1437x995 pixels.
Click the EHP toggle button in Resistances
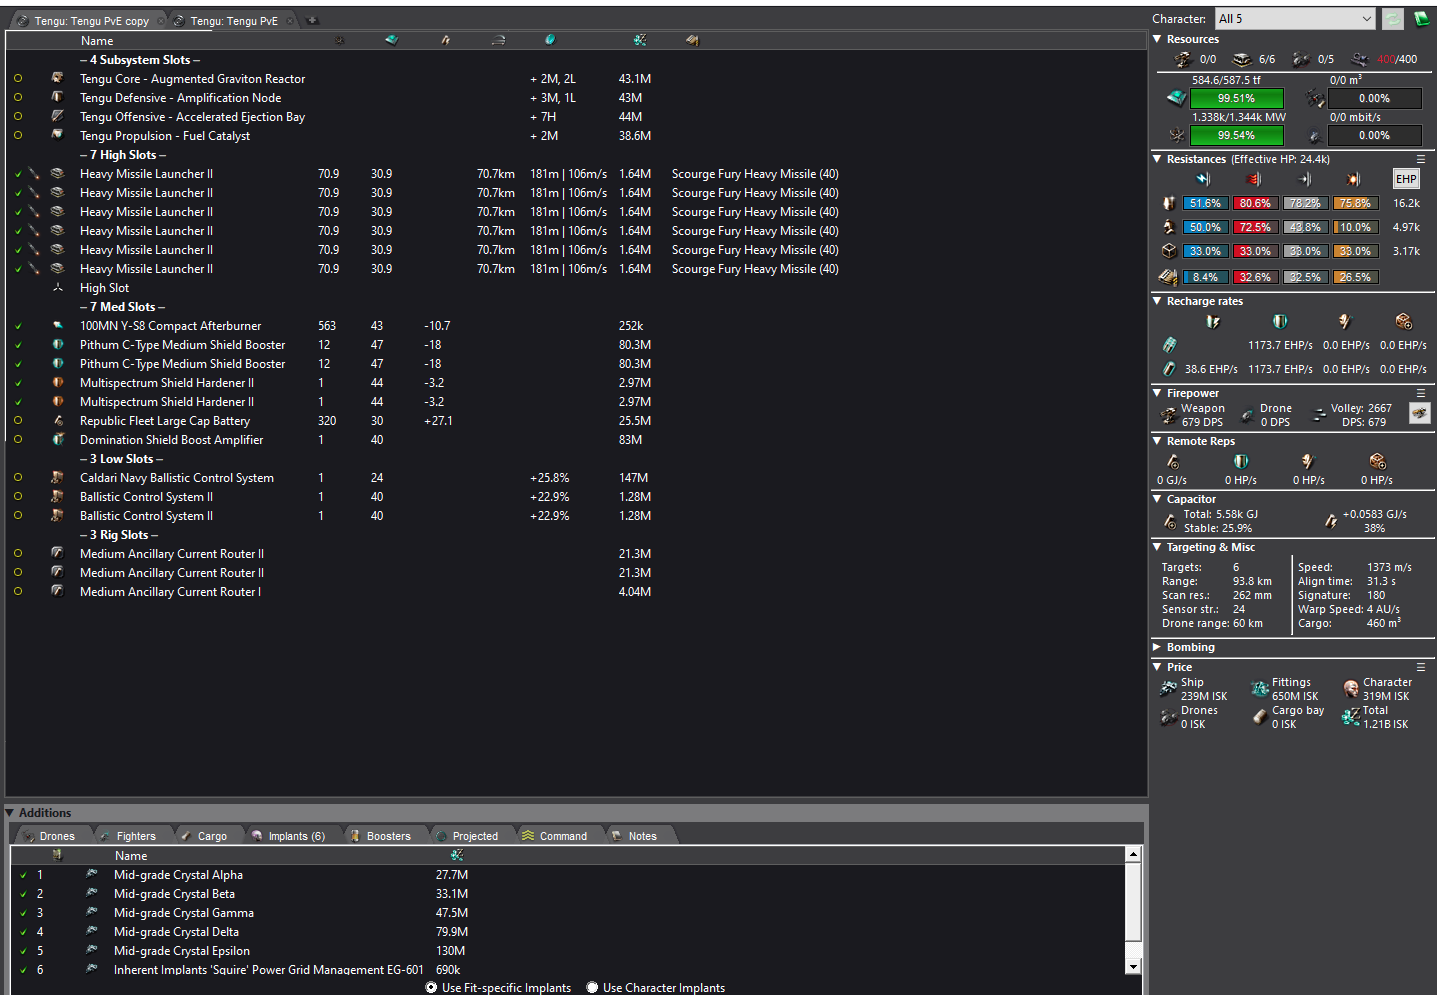click(x=1406, y=179)
